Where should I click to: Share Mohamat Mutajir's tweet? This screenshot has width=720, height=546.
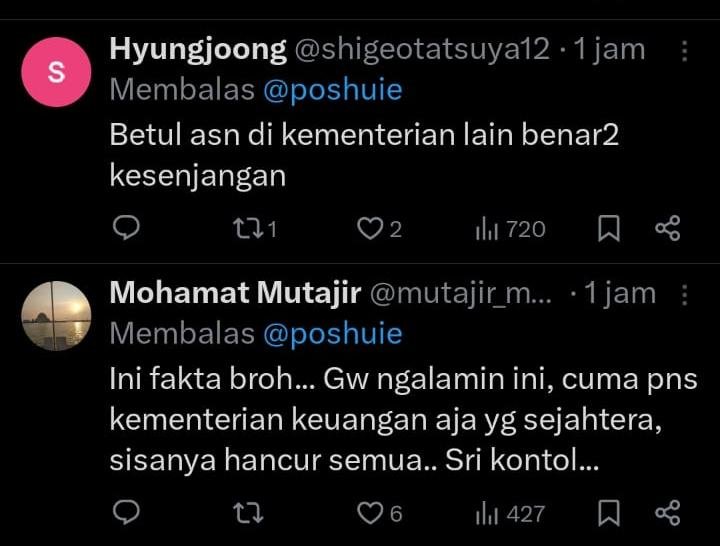tap(667, 514)
